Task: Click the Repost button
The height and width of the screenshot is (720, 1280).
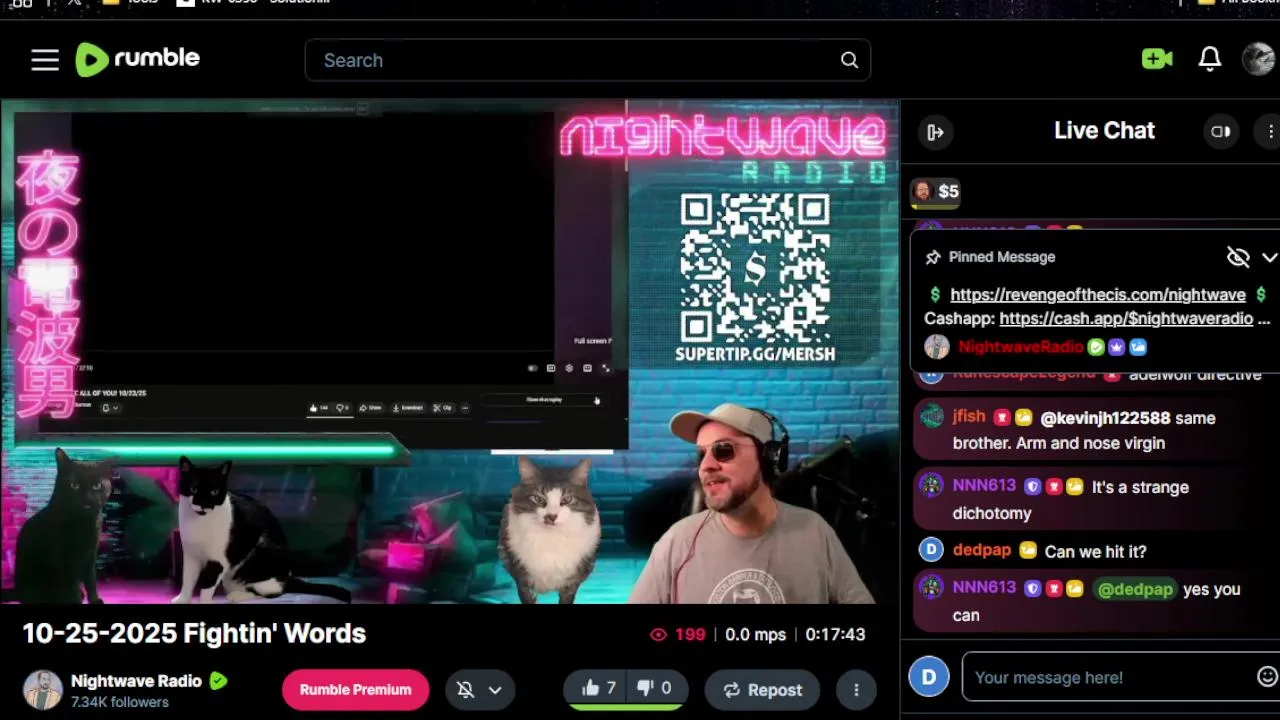Action: pyautogui.click(x=762, y=689)
